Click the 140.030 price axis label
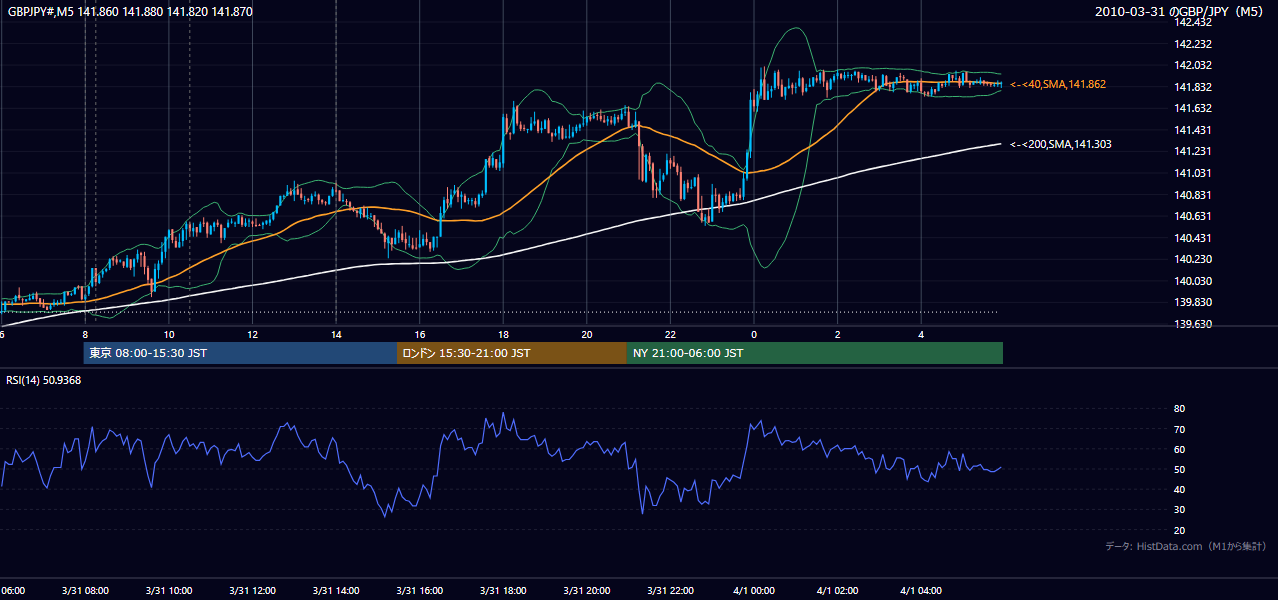 point(1194,281)
